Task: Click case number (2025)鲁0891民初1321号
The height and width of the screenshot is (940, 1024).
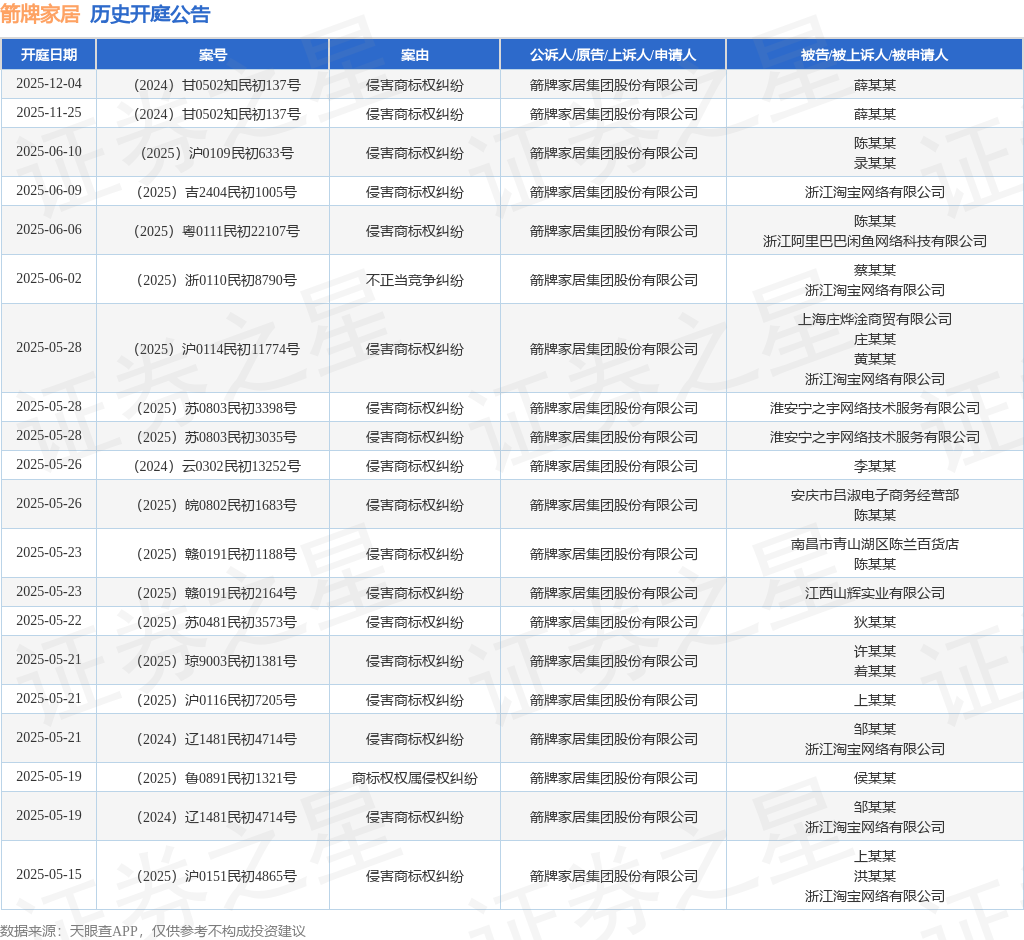Action: point(217,778)
